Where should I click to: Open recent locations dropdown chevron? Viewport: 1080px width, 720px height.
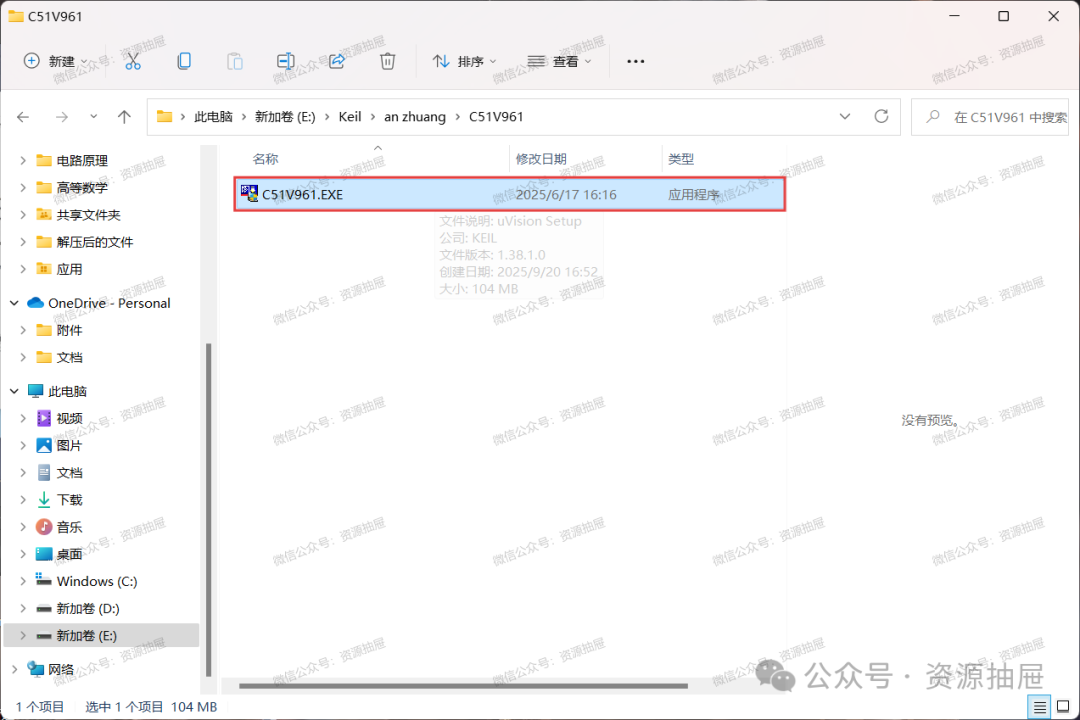pyautogui.click(x=94, y=117)
